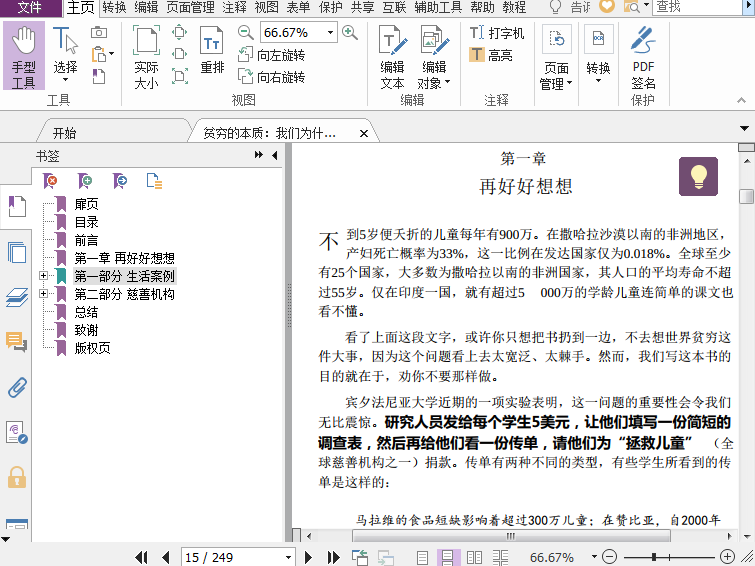Delete the bookmark with the red-x bookmark icon

tap(50, 181)
